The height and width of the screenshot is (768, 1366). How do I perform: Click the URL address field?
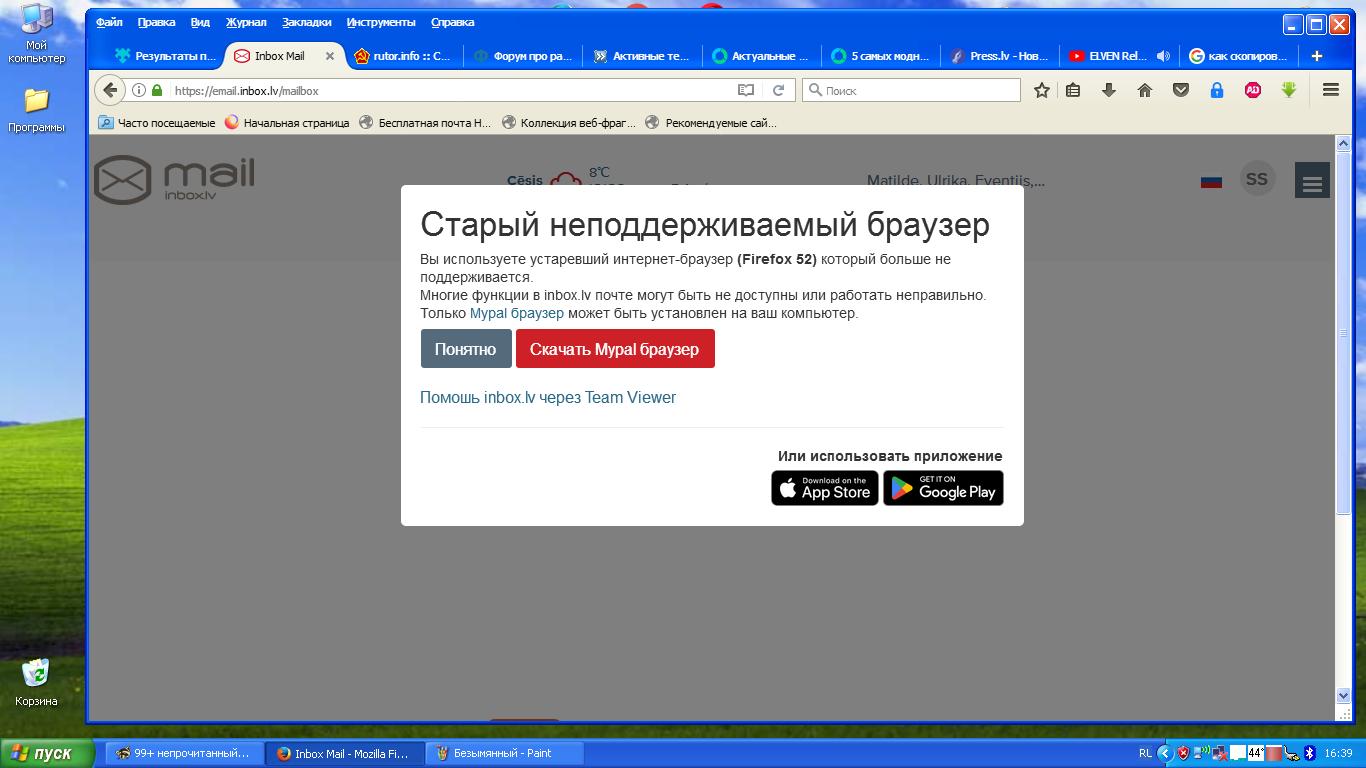450,90
